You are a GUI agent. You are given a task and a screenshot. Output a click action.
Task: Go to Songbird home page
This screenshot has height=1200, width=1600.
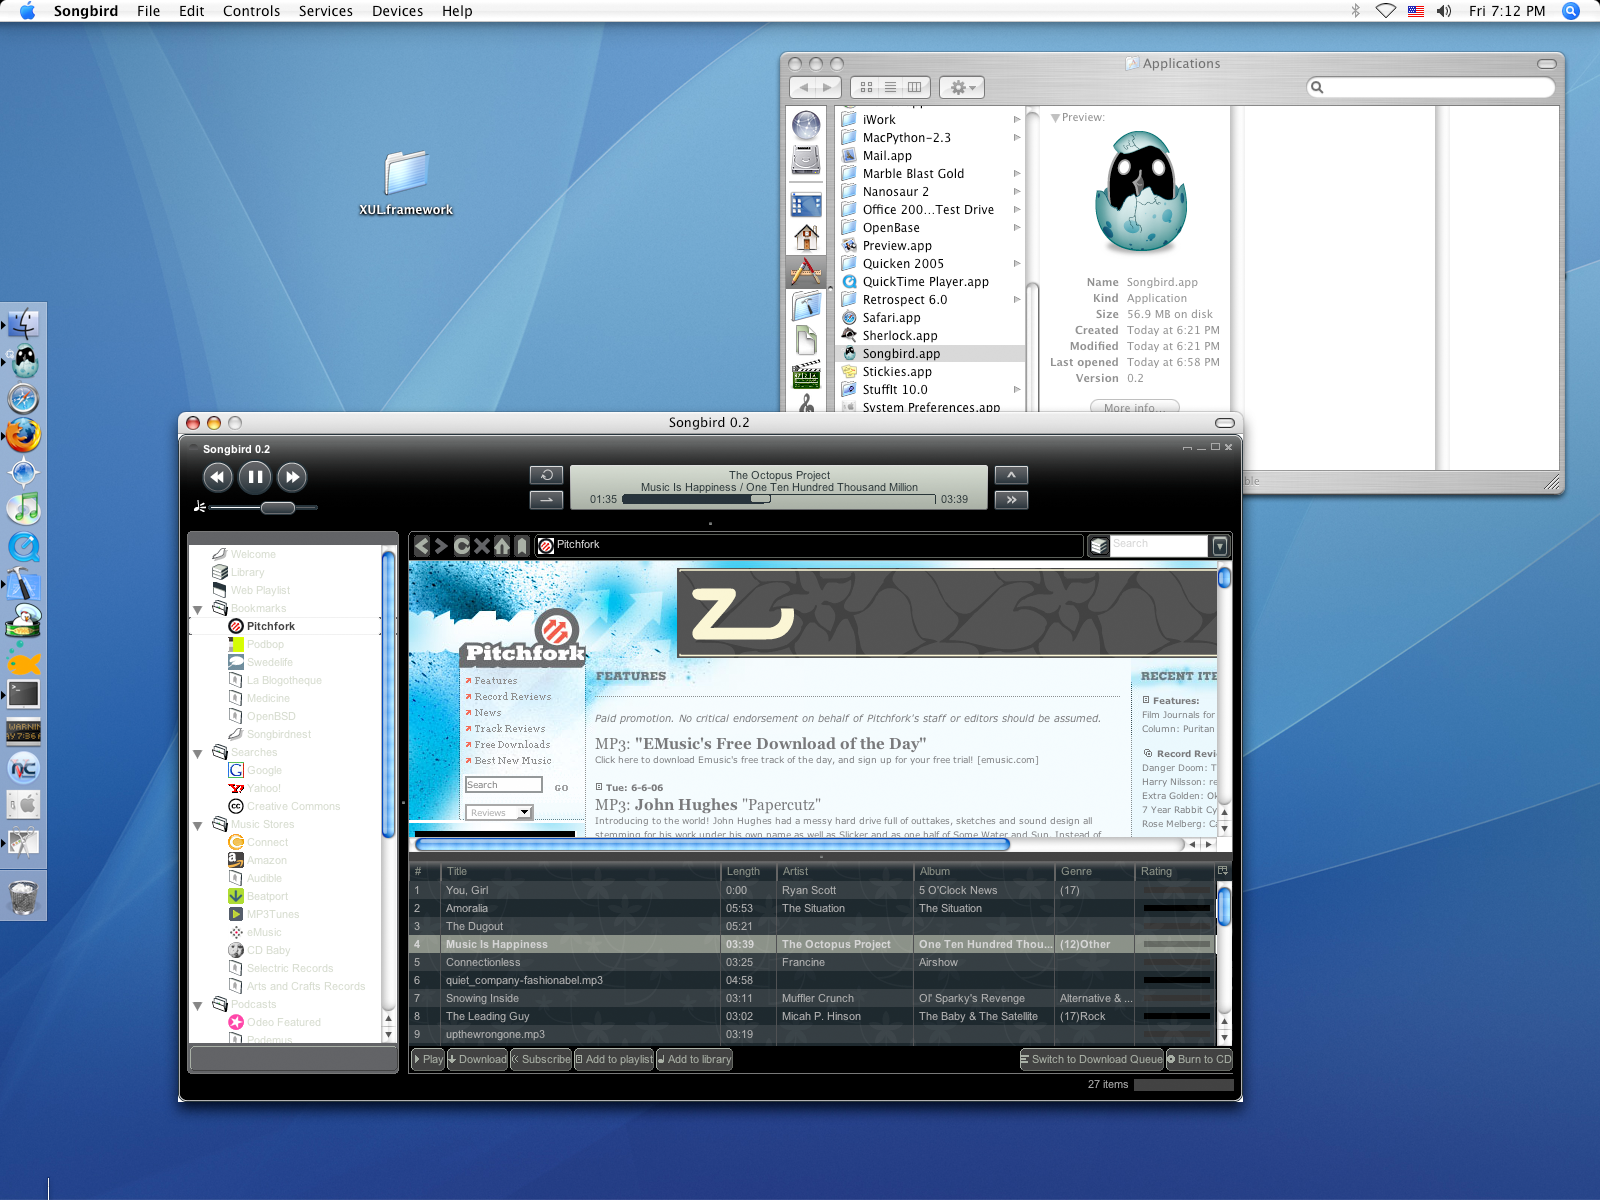click(502, 545)
